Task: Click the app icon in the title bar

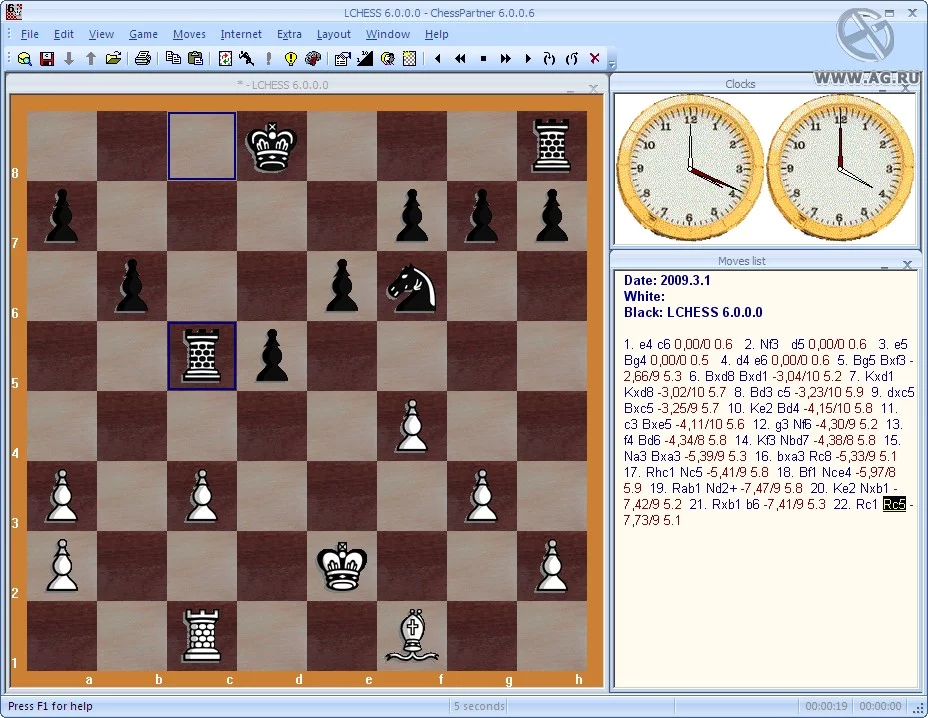Action: tap(13, 11)
